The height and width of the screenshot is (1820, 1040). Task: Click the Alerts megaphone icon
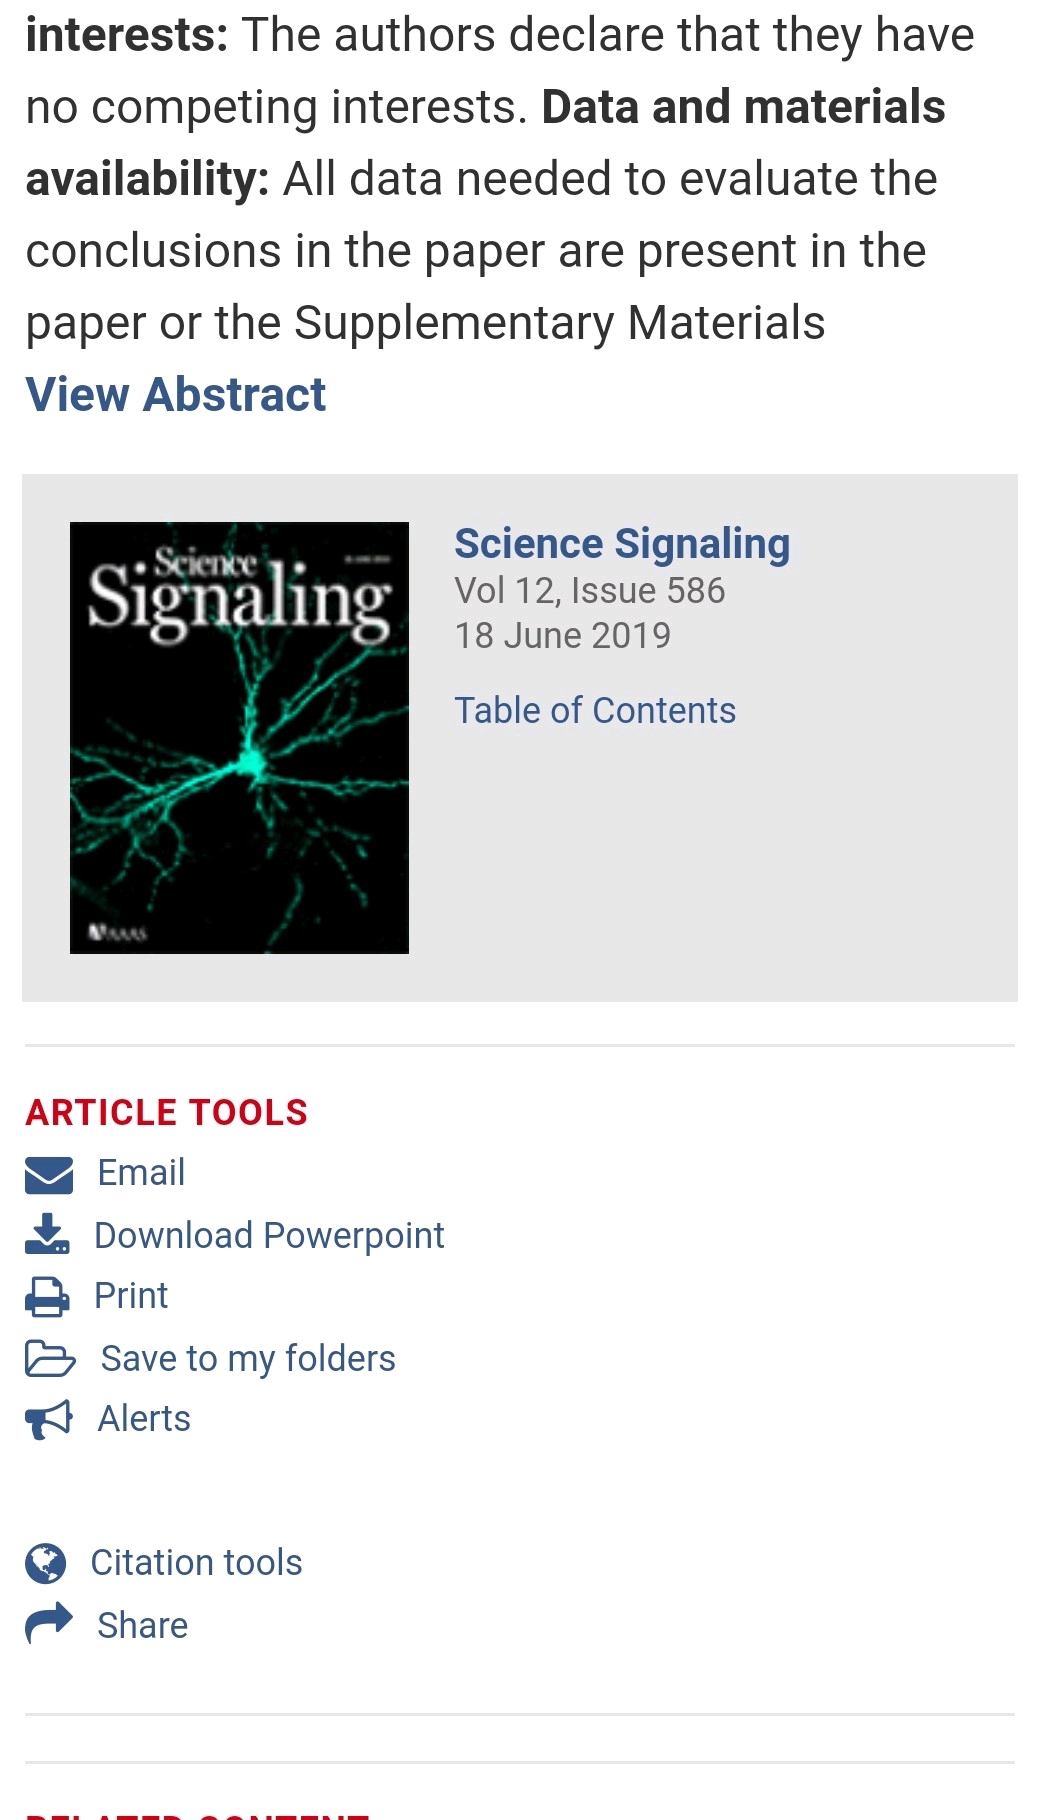pyautogui.click(x=49, y=1419)
